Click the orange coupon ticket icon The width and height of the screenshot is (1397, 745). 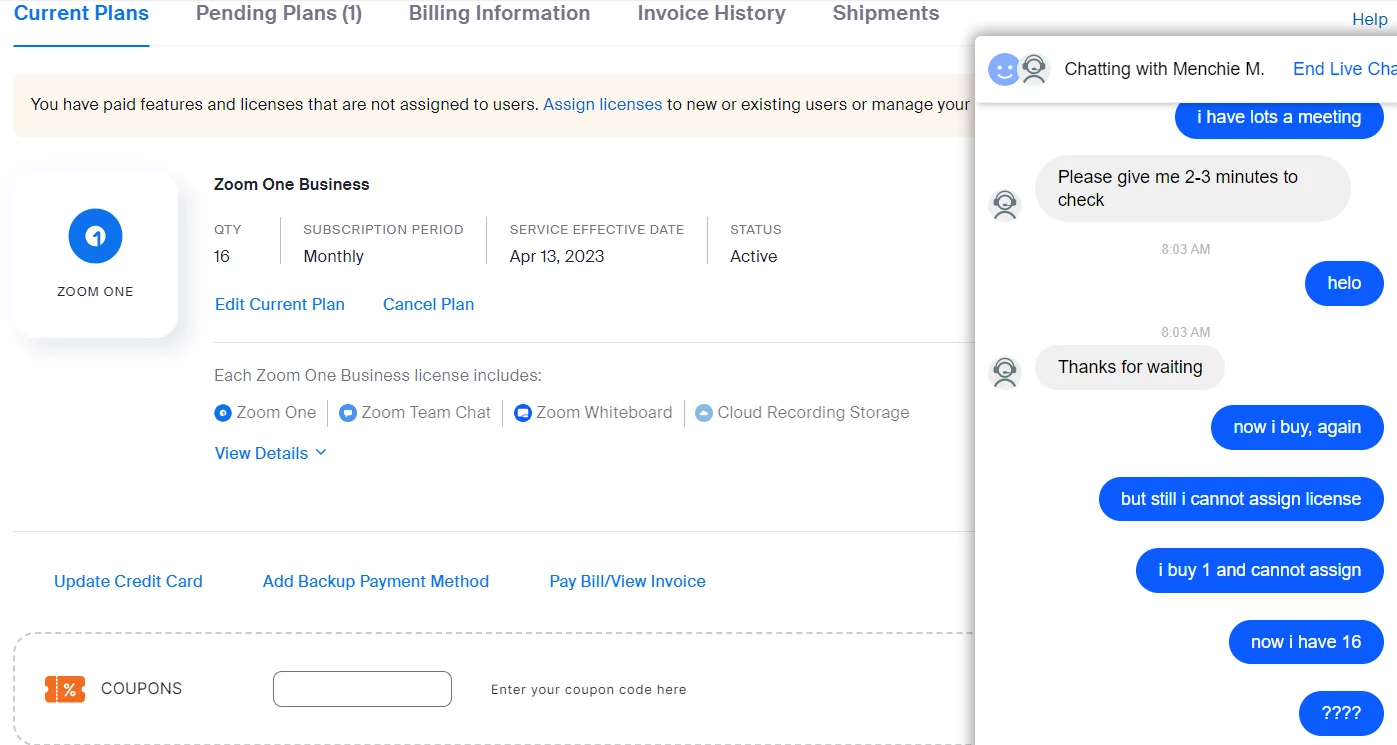(x=65, y=689)
